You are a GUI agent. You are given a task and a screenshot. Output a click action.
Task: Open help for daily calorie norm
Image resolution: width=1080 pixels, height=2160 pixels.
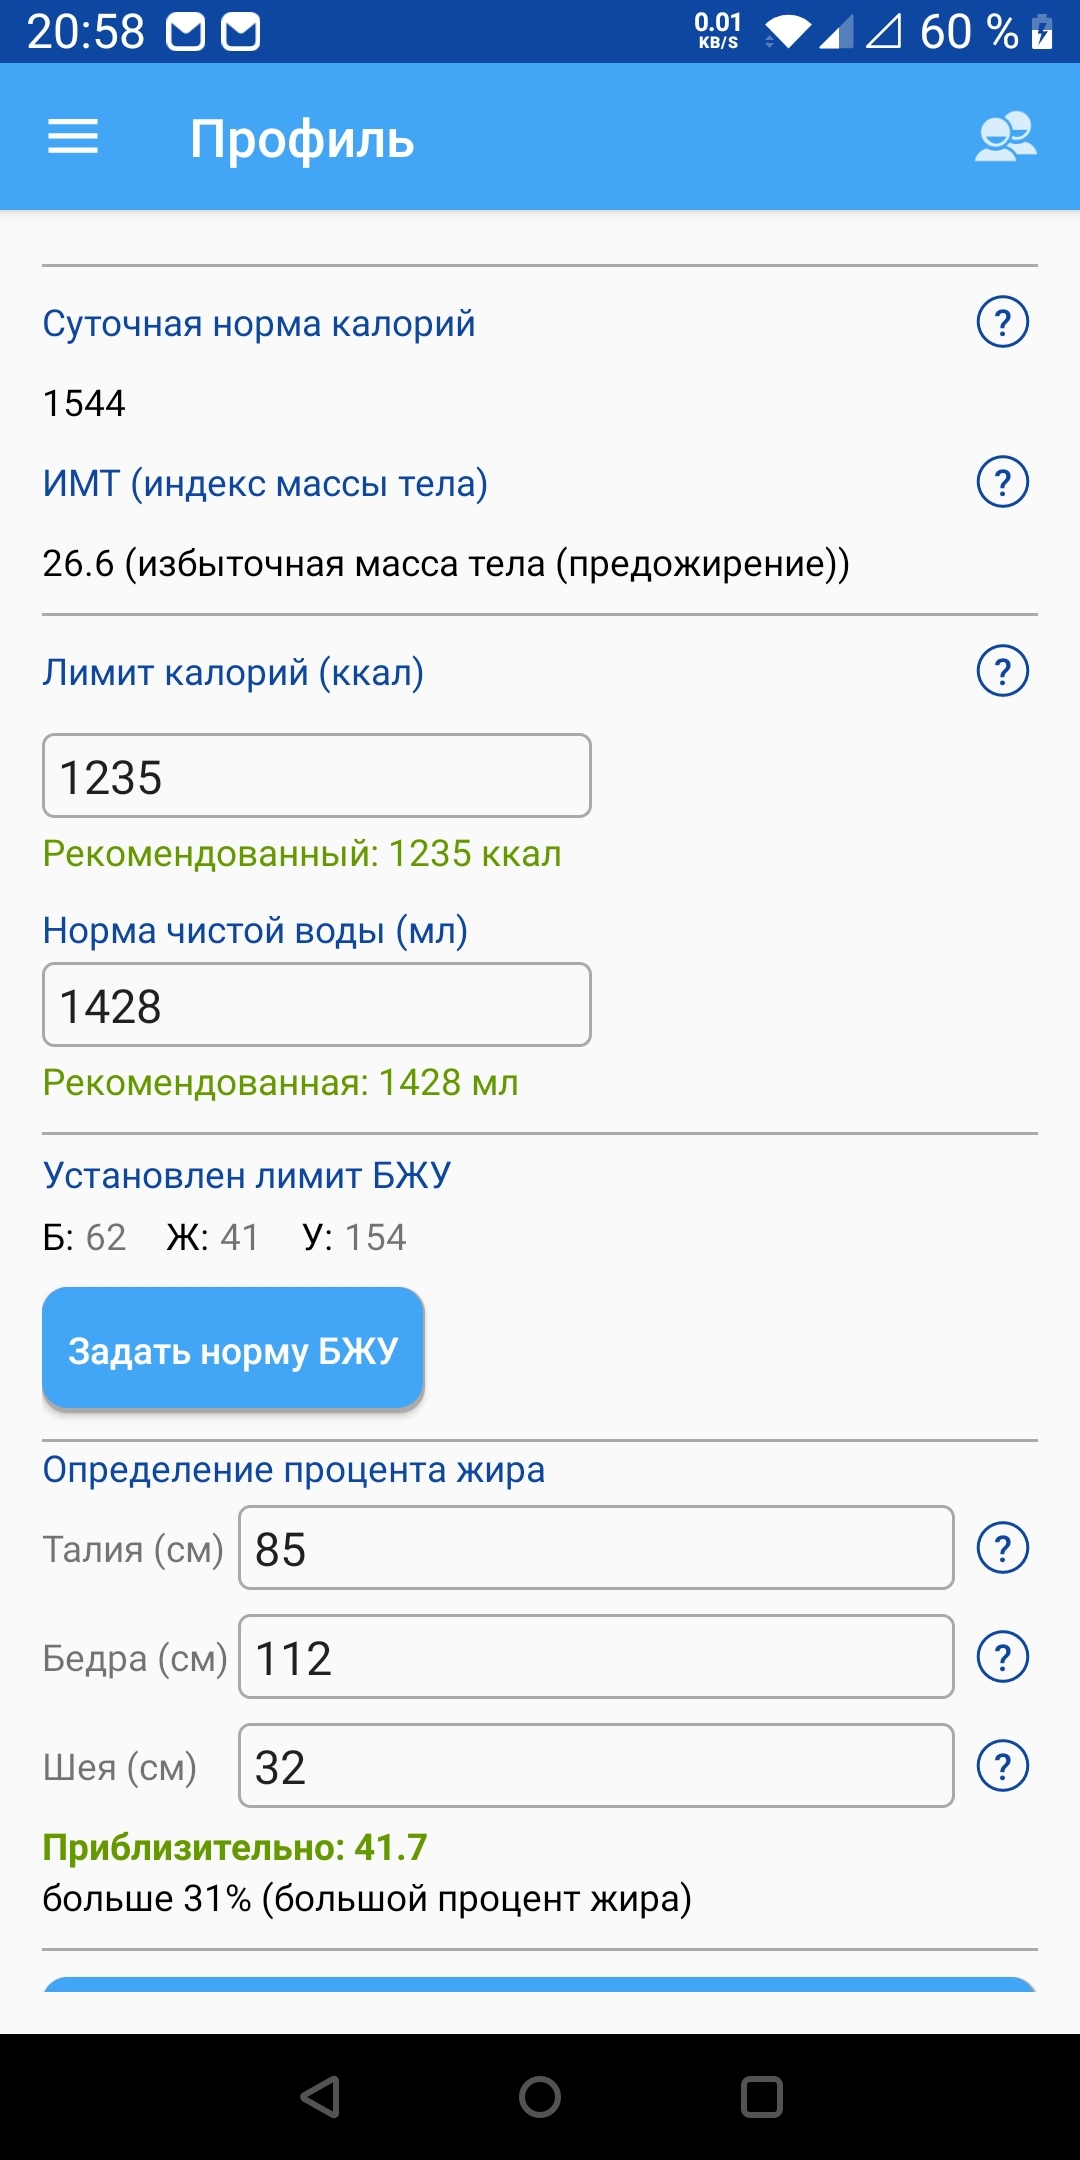click(x=1002, y=322)
